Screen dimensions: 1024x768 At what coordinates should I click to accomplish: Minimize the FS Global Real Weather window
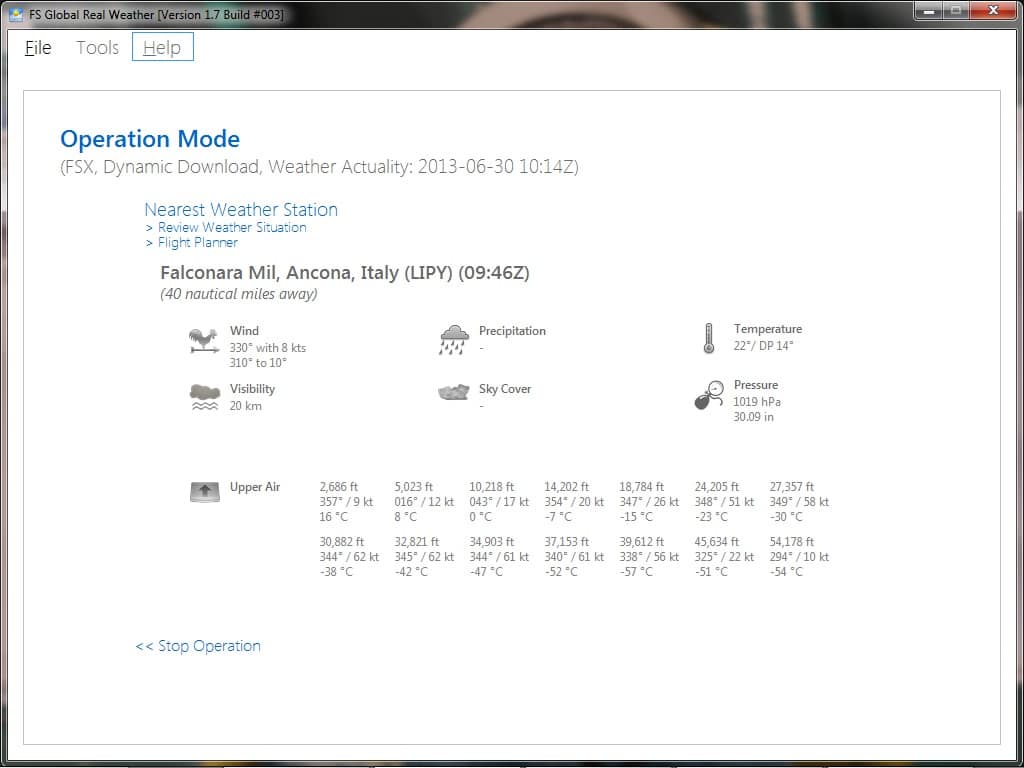point(928,11)
